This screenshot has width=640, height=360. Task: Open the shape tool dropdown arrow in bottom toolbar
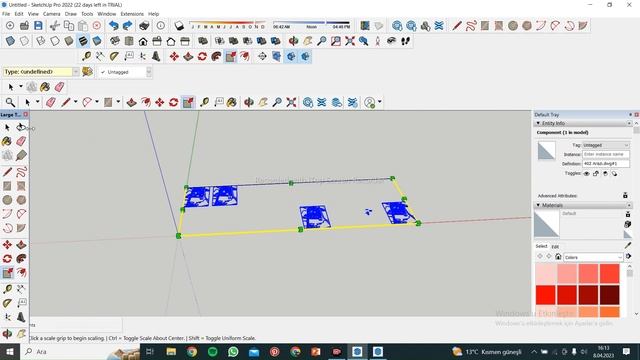tap(118, 102)
